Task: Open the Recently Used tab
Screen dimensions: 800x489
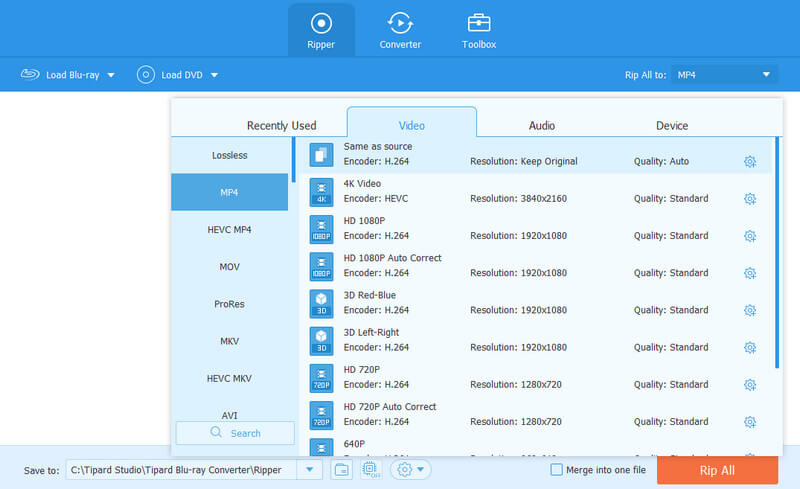Action: pos(281,125)
